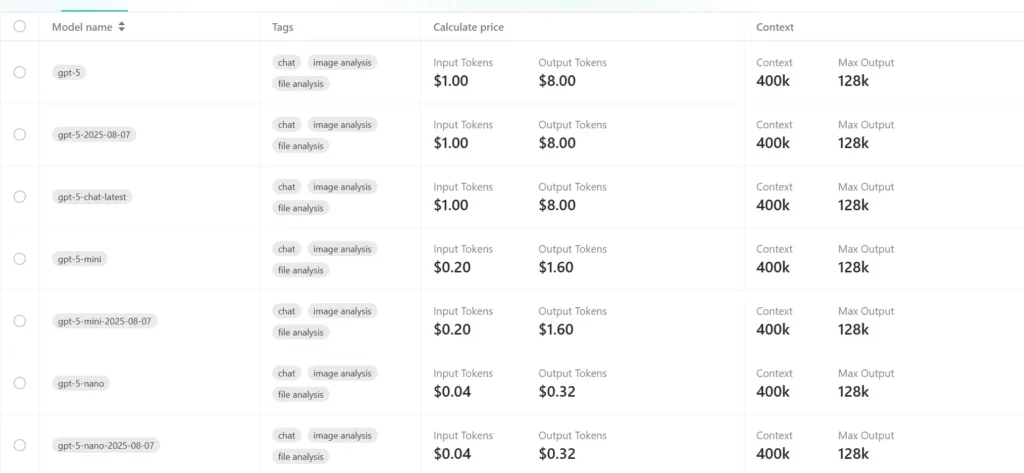Click the Calculate price column header

[468, 27]
